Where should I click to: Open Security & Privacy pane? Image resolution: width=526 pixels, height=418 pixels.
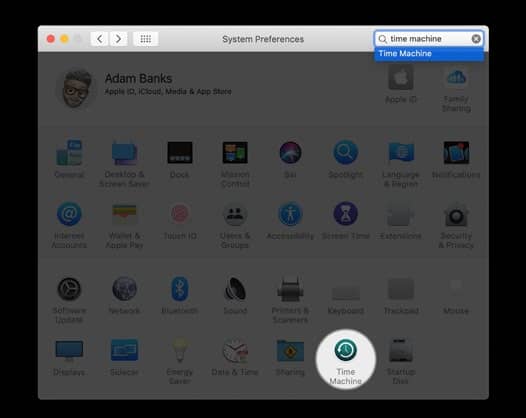tap(456, 225)
